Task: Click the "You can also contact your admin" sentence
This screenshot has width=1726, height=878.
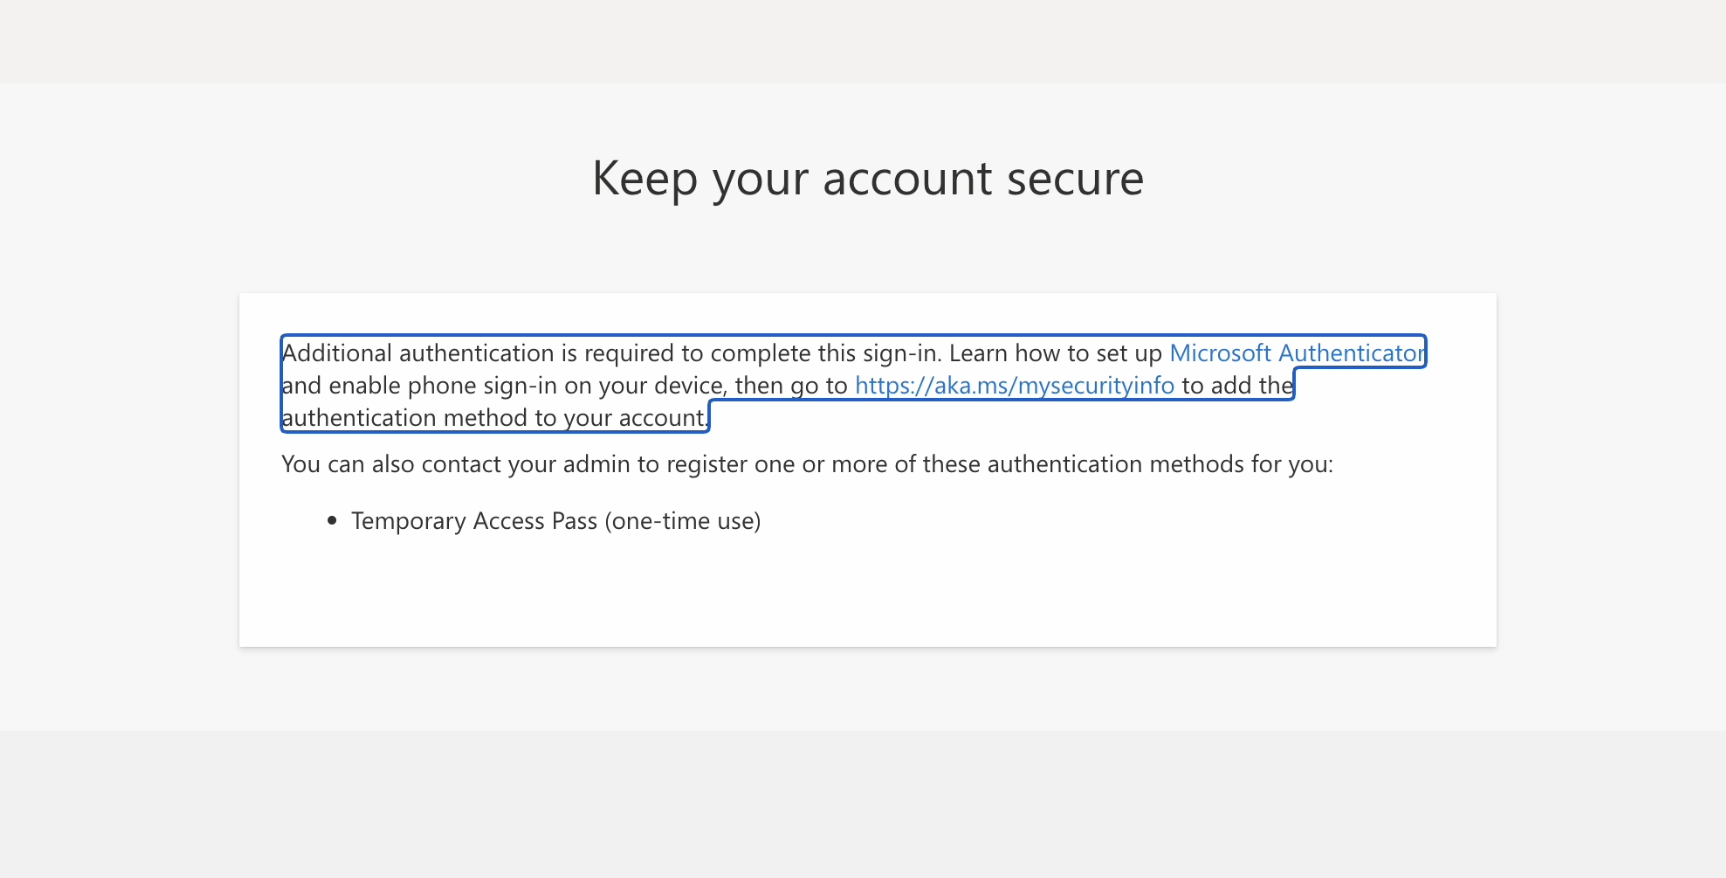Action: pyautogui.click(x=806, y=464)
